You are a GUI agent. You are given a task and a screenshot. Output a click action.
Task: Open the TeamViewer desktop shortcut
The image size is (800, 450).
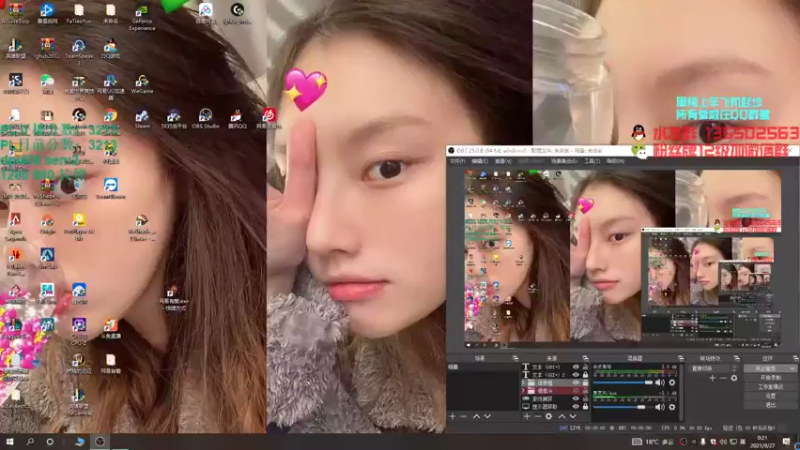tap(111, 188)
